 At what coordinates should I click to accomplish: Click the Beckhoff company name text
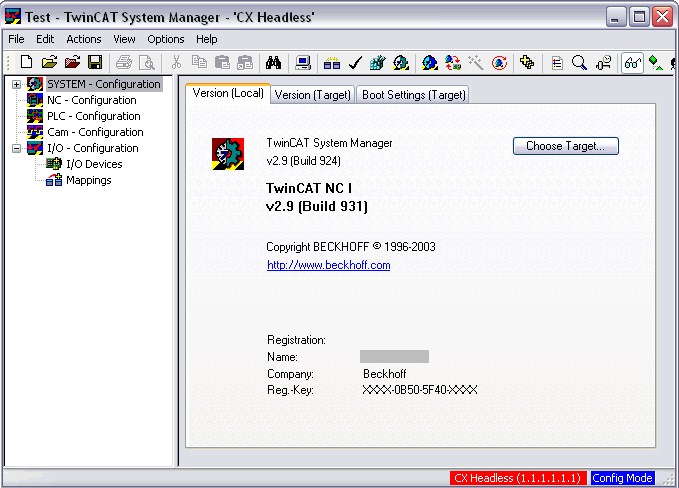pyautogui.click(x=385, y=374)
